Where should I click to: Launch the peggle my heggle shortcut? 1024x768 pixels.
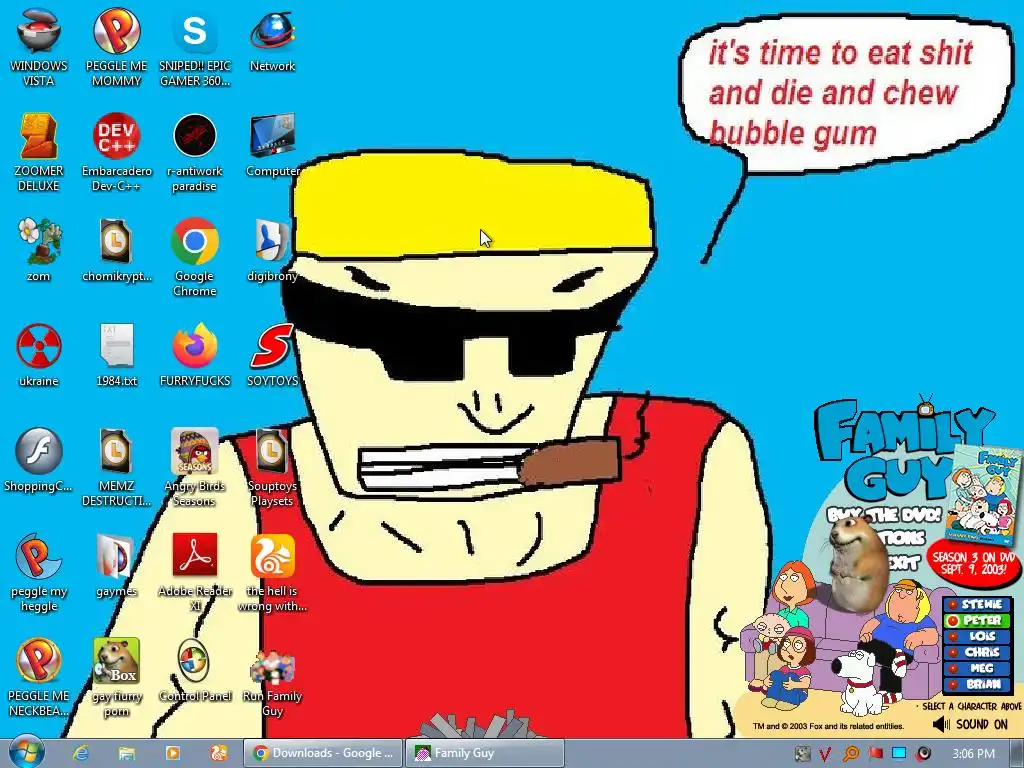(x=39, y=572)
